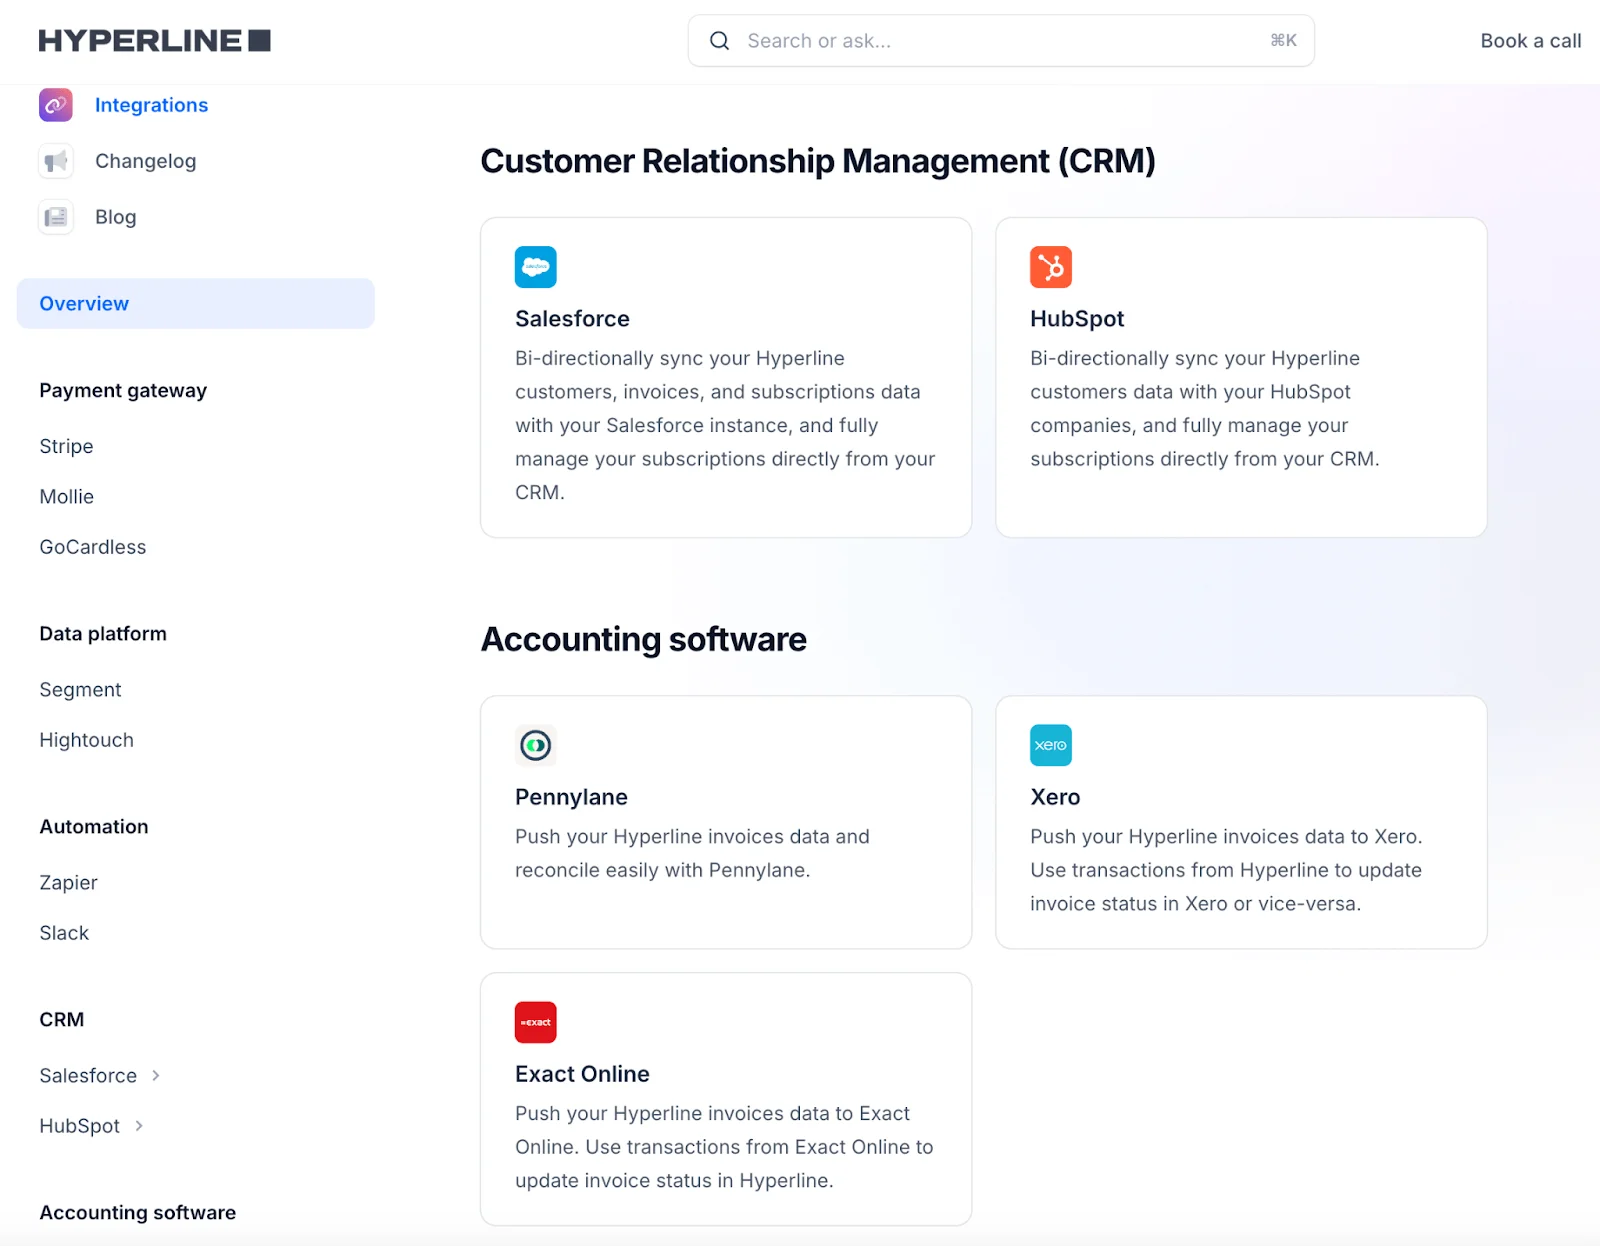Click Book a call in header
Viewport: 1600px width, 1246px height.
tap(1531, 41)
